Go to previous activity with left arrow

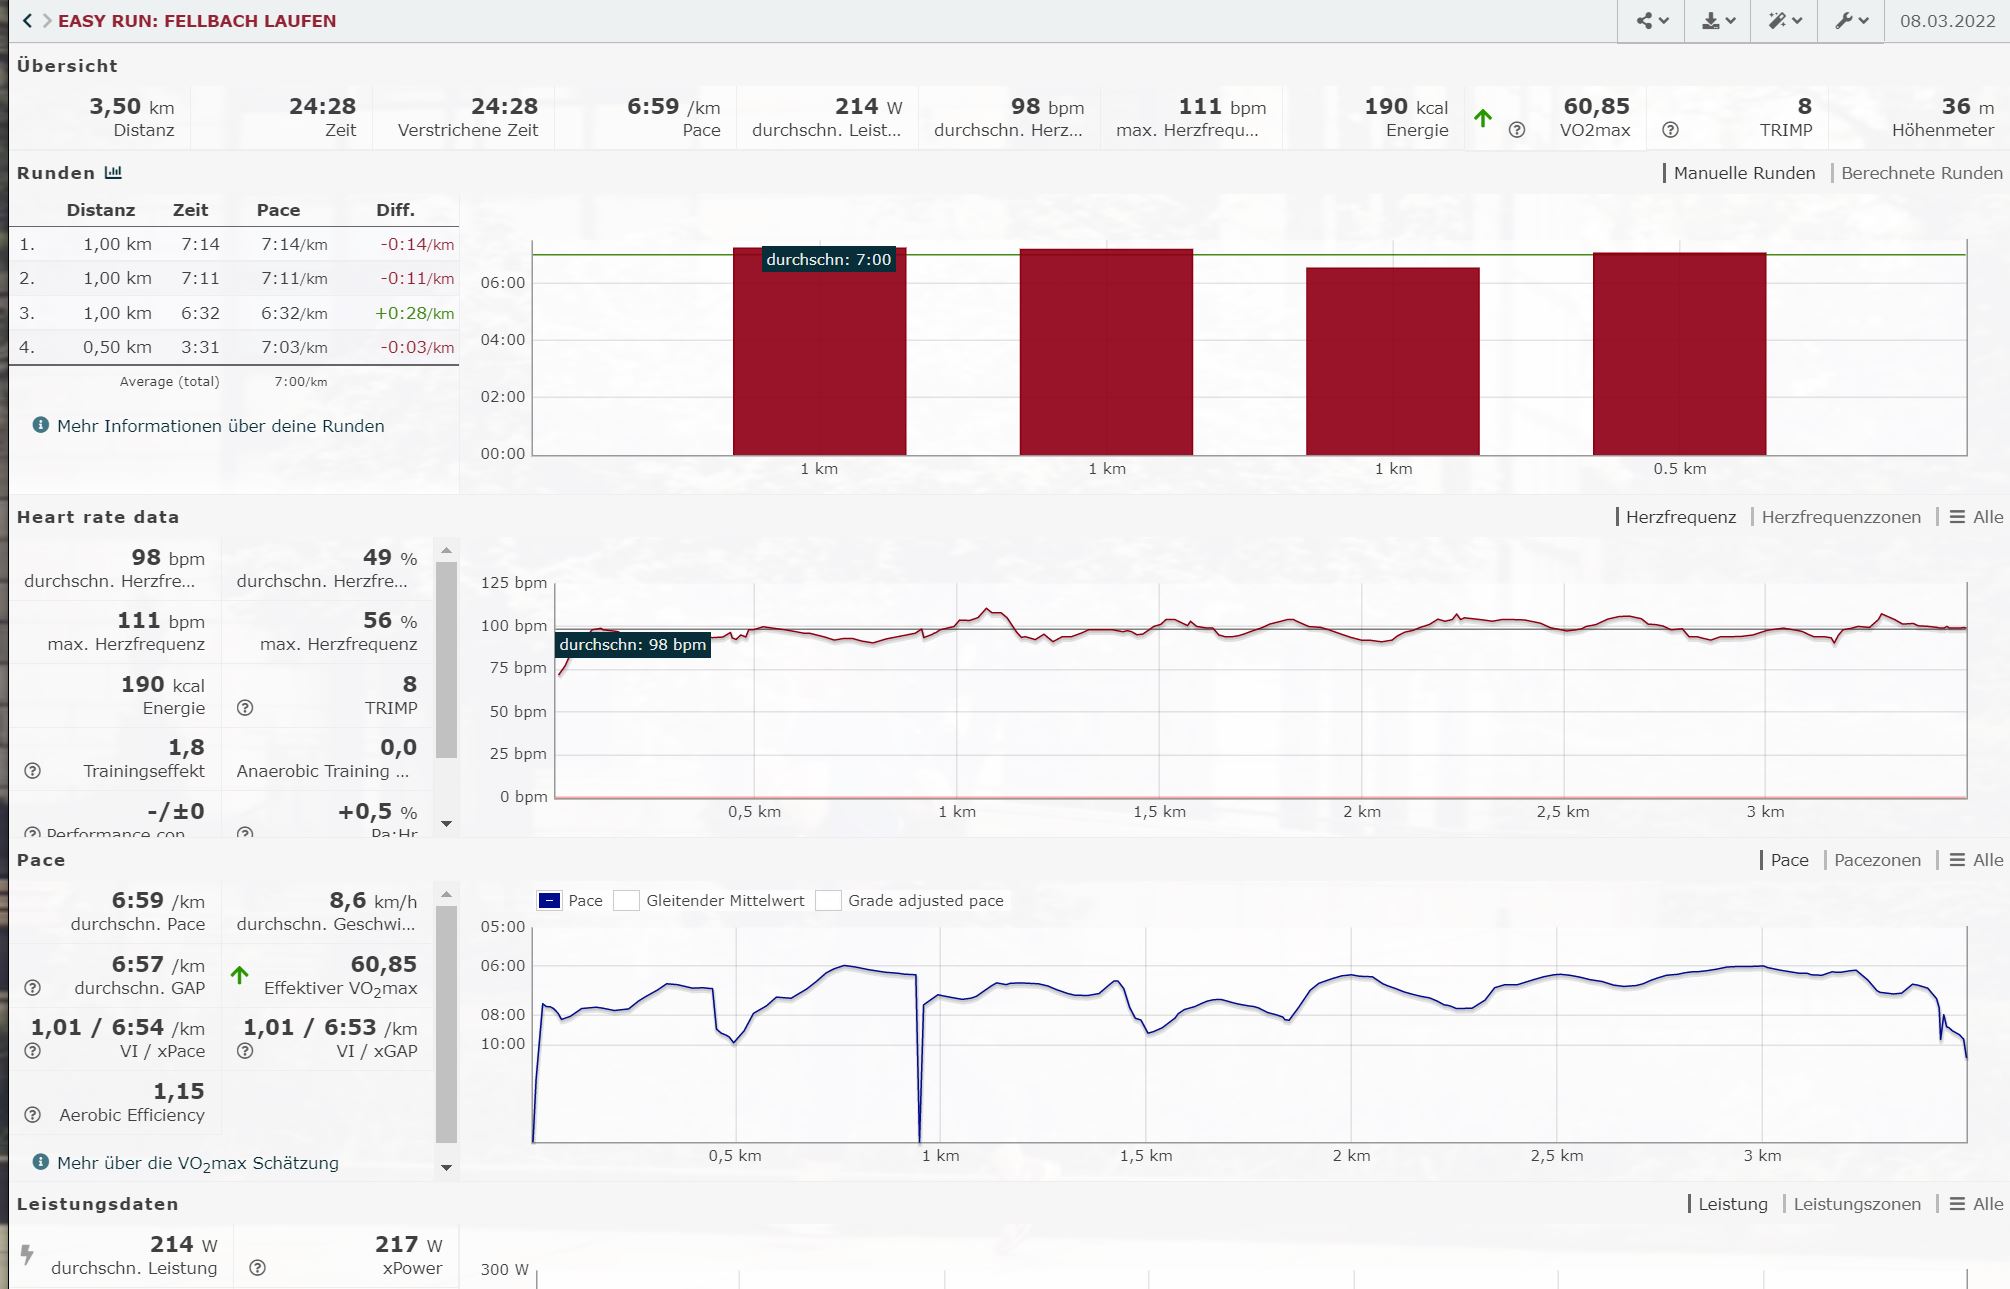[27, 20]
